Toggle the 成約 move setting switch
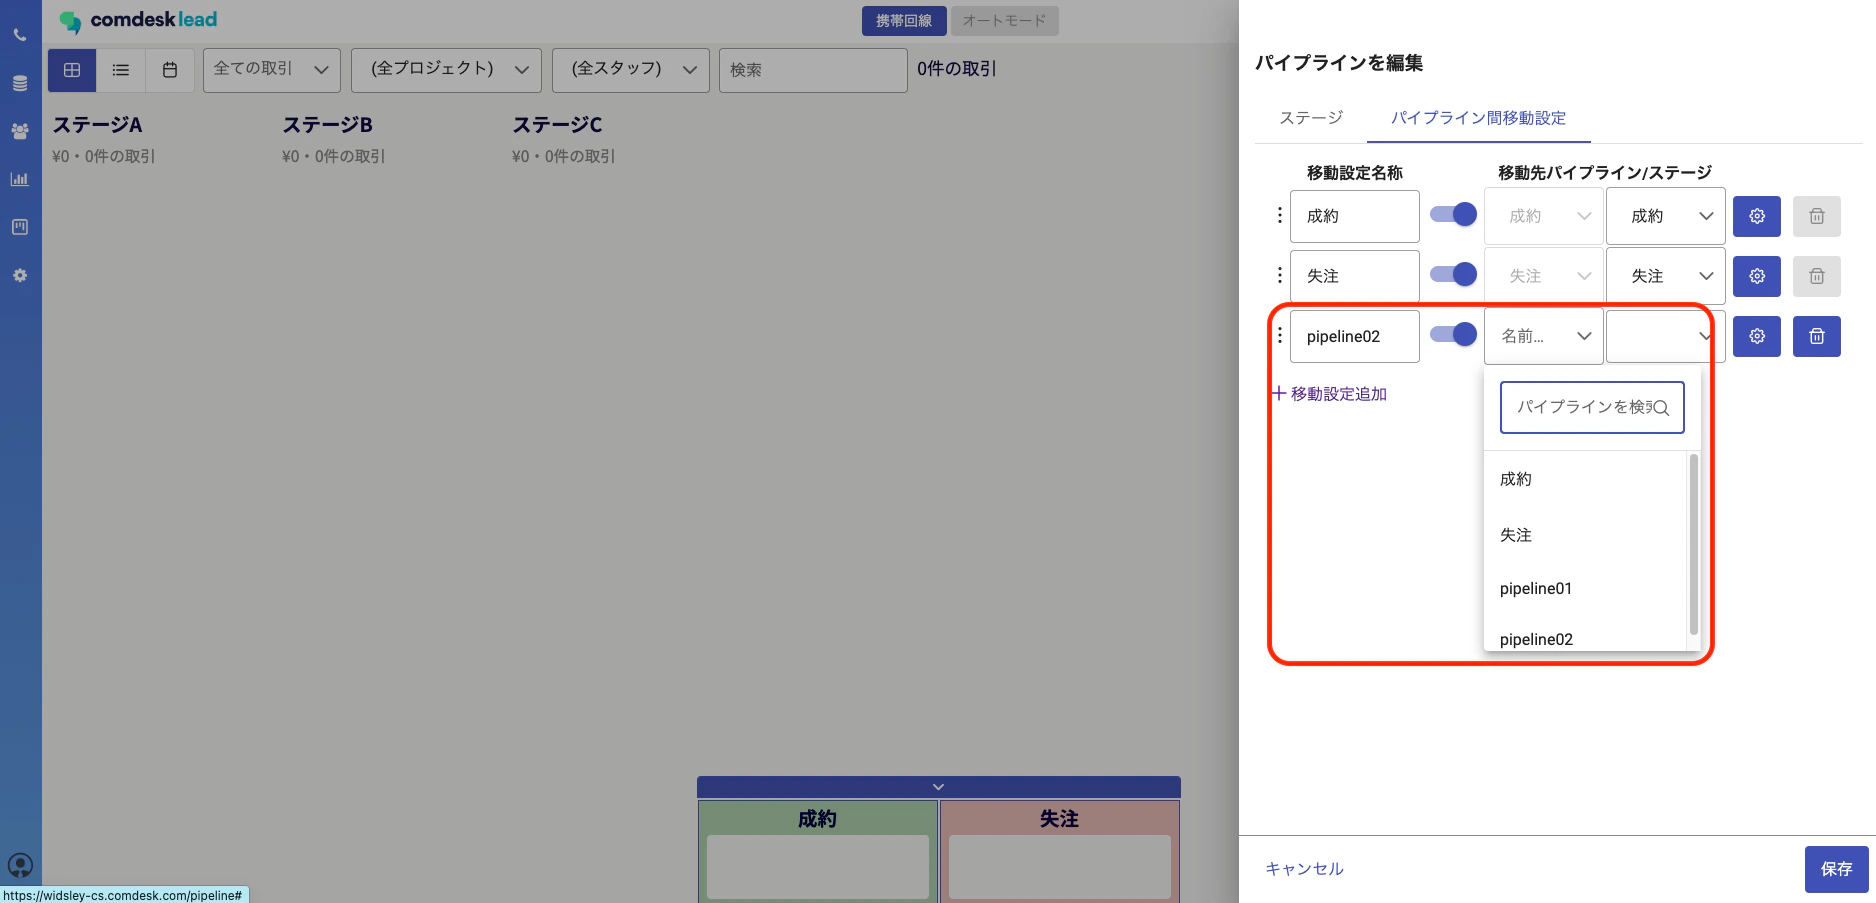Viewport: 1876px width, 903px height. coord(1453,214)
